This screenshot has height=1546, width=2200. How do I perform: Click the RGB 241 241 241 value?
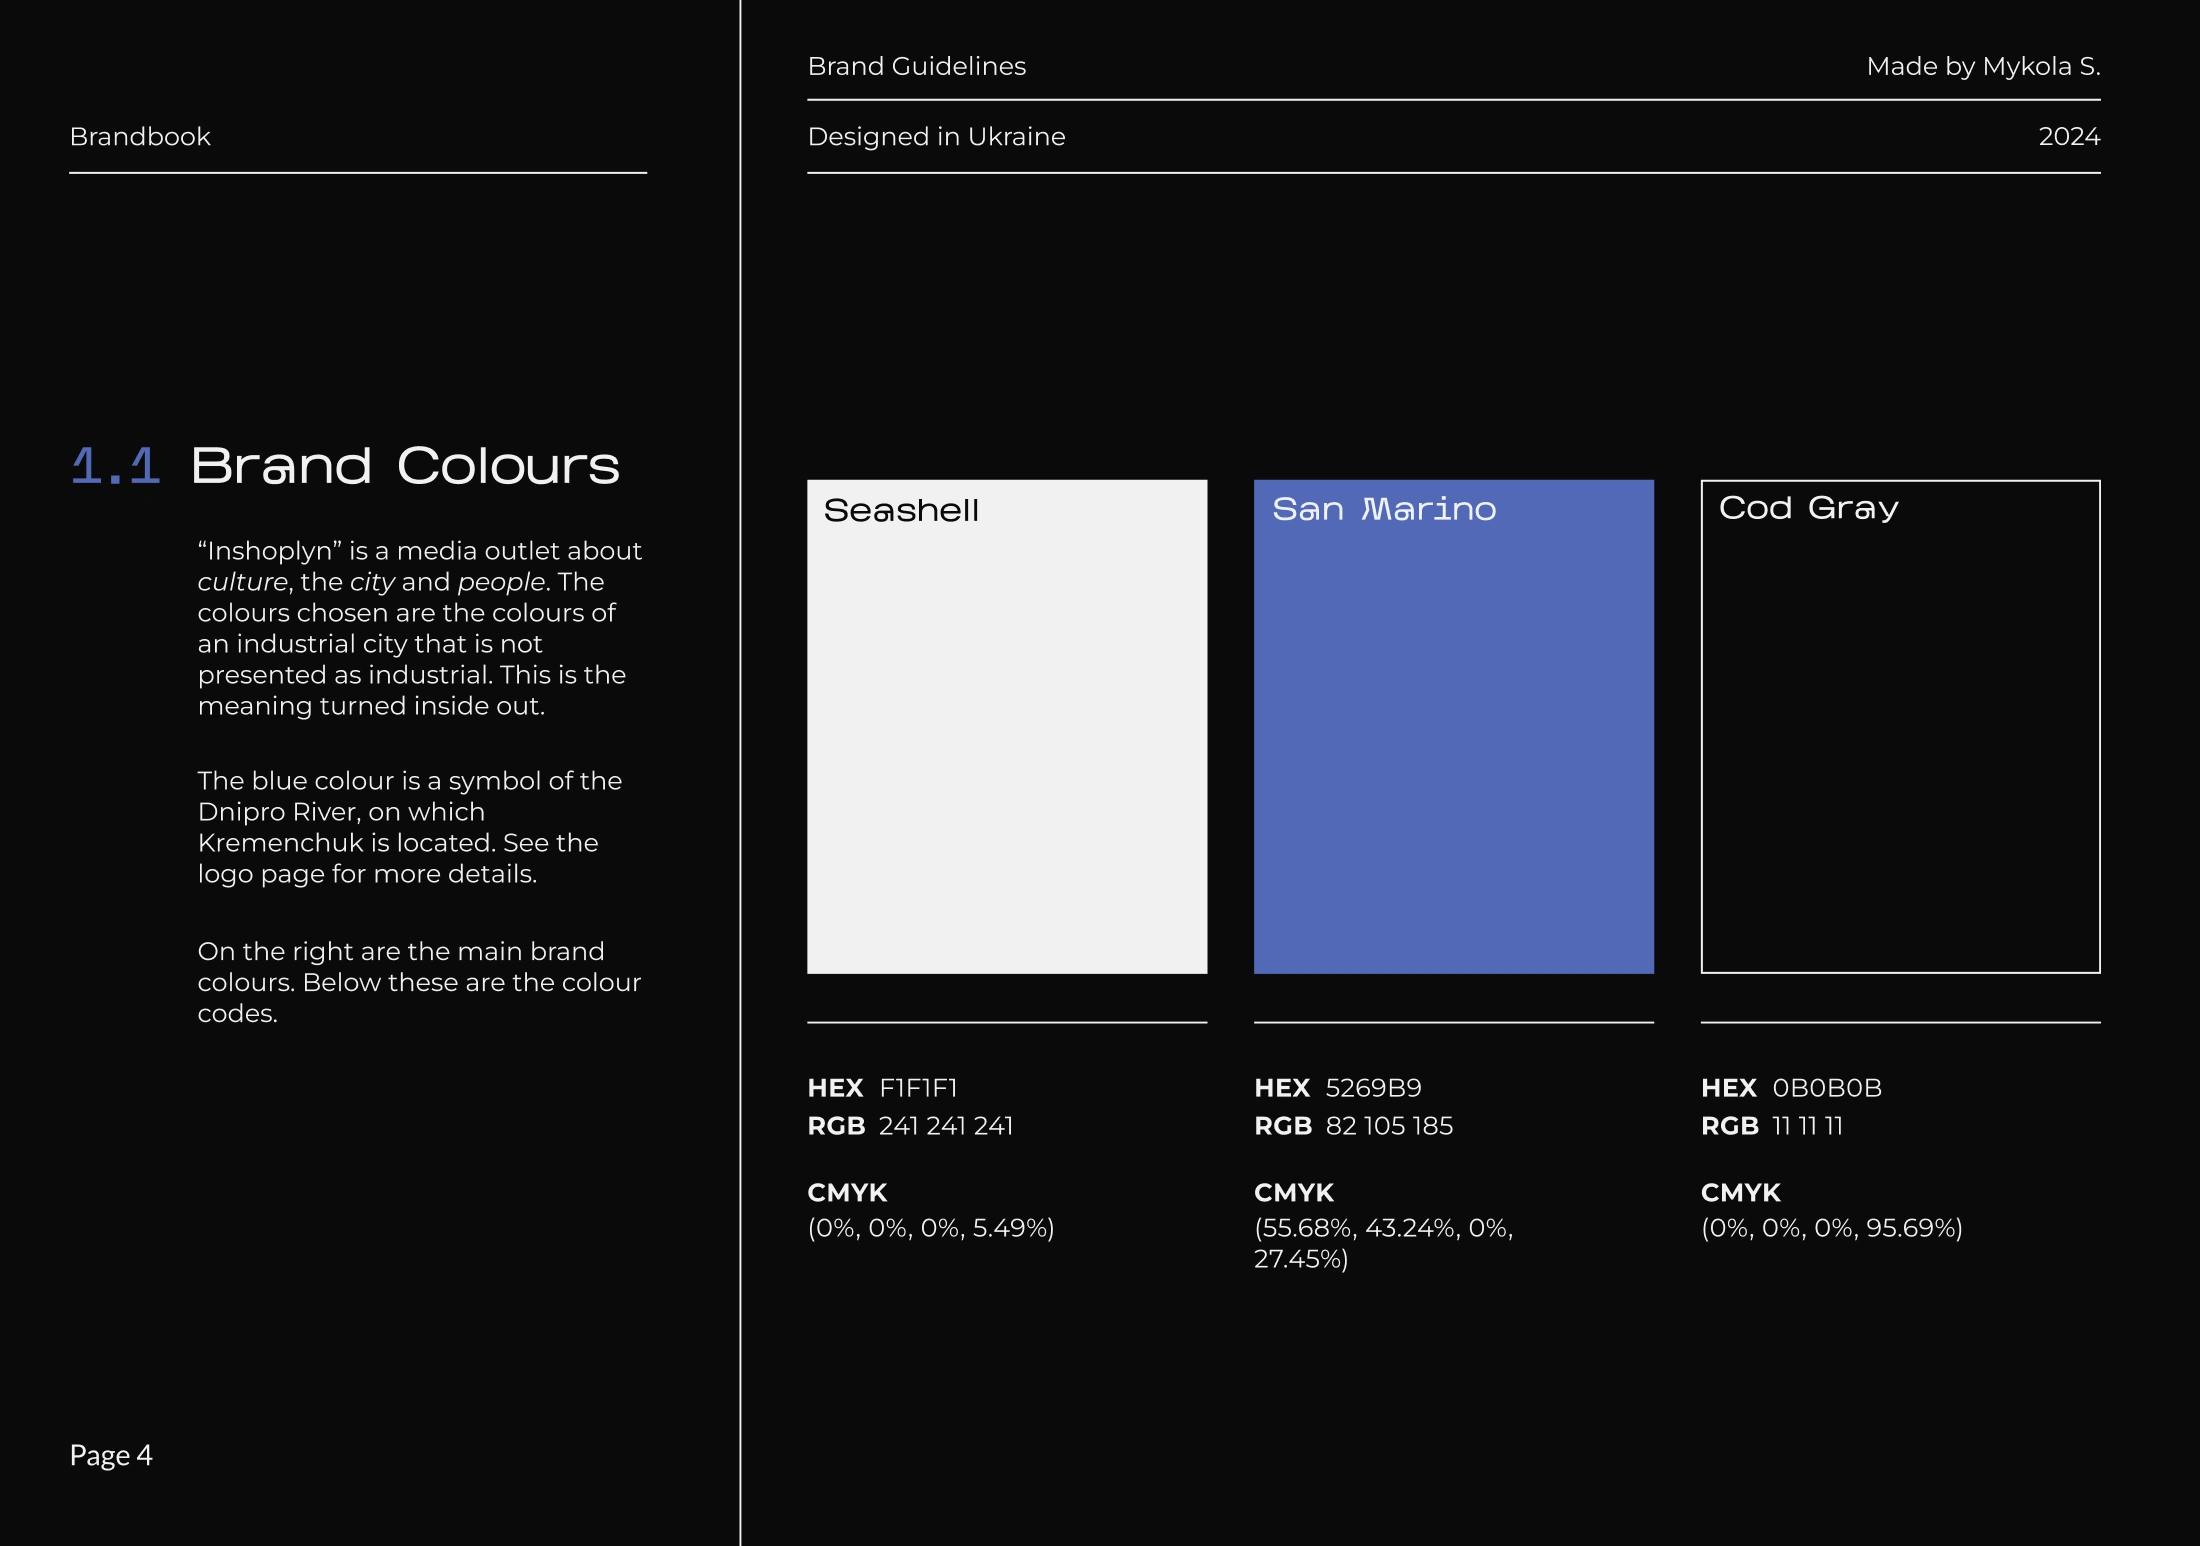(x=910, y=1126)
